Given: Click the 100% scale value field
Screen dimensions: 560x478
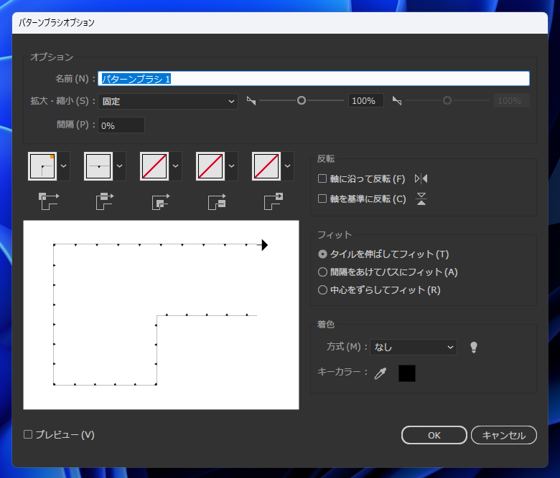Looking at the screenshot, I should coord(366,101).
